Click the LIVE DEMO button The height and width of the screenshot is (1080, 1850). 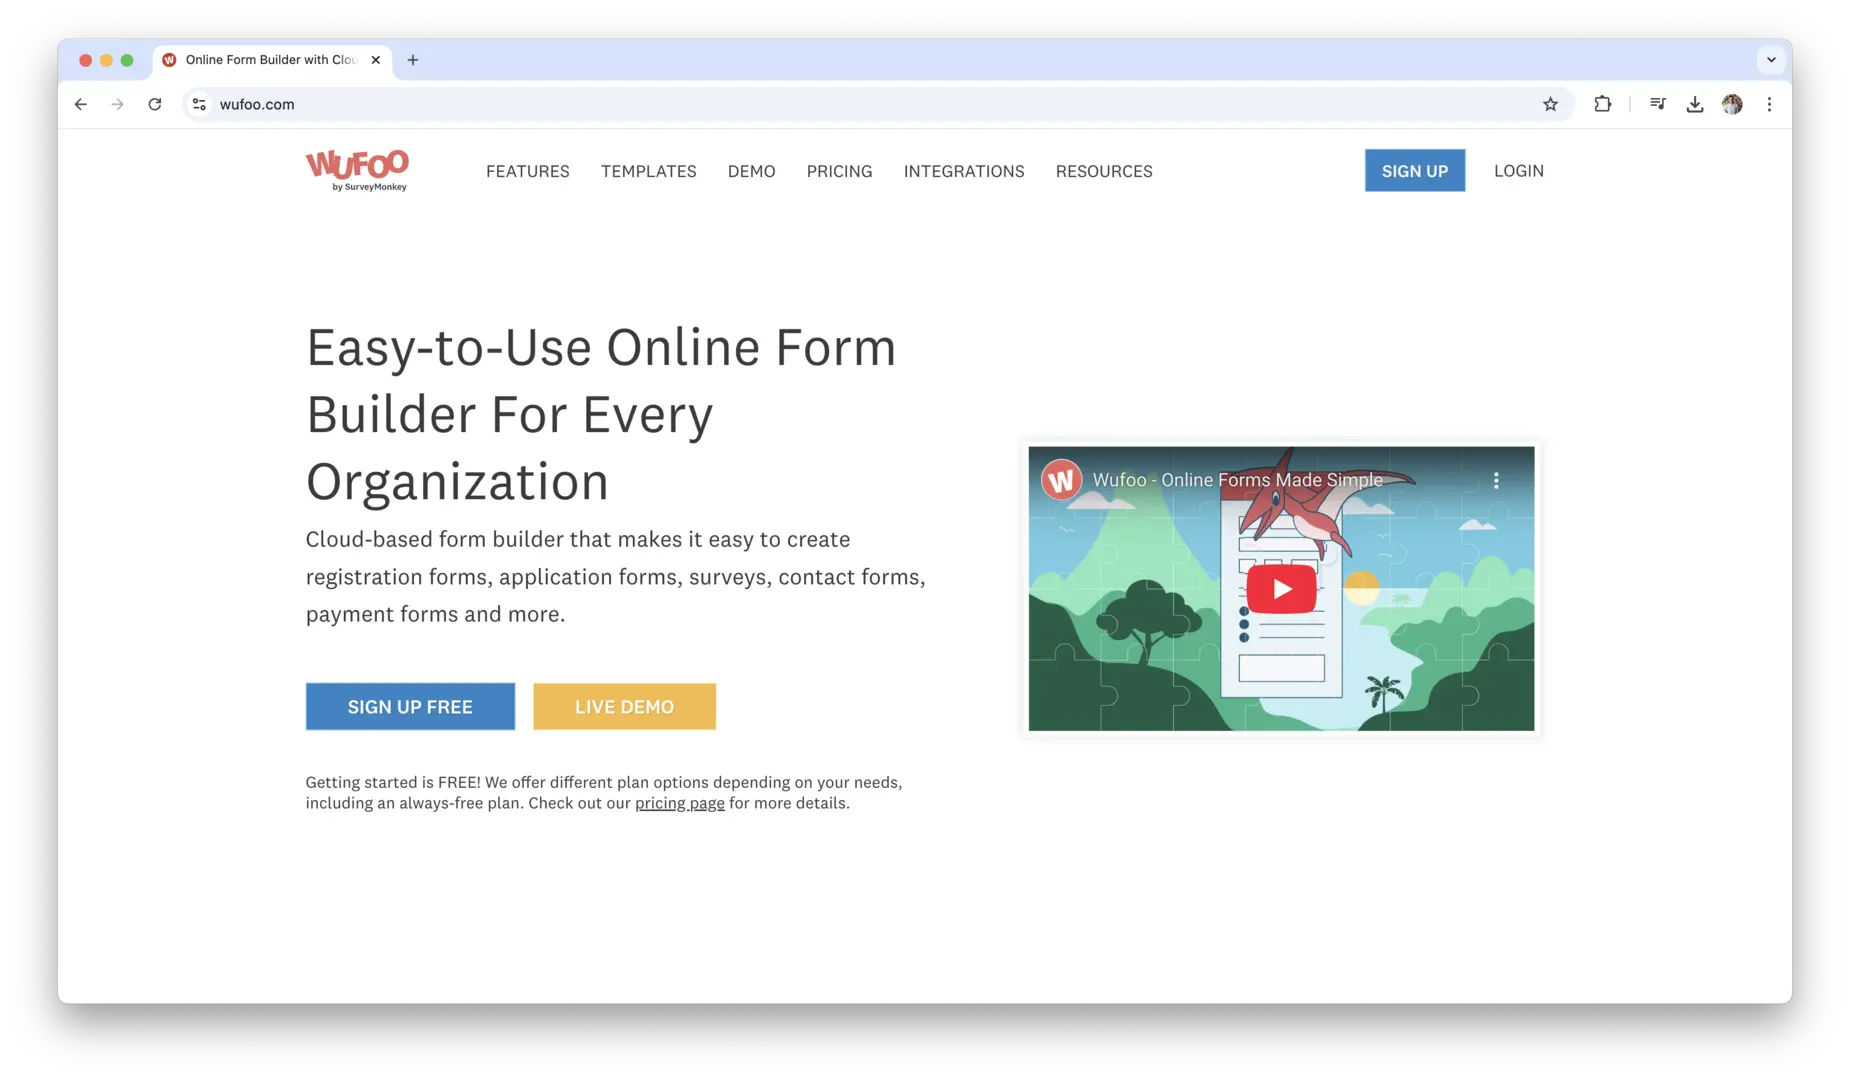pyautogui.click(x=624, y=707)
